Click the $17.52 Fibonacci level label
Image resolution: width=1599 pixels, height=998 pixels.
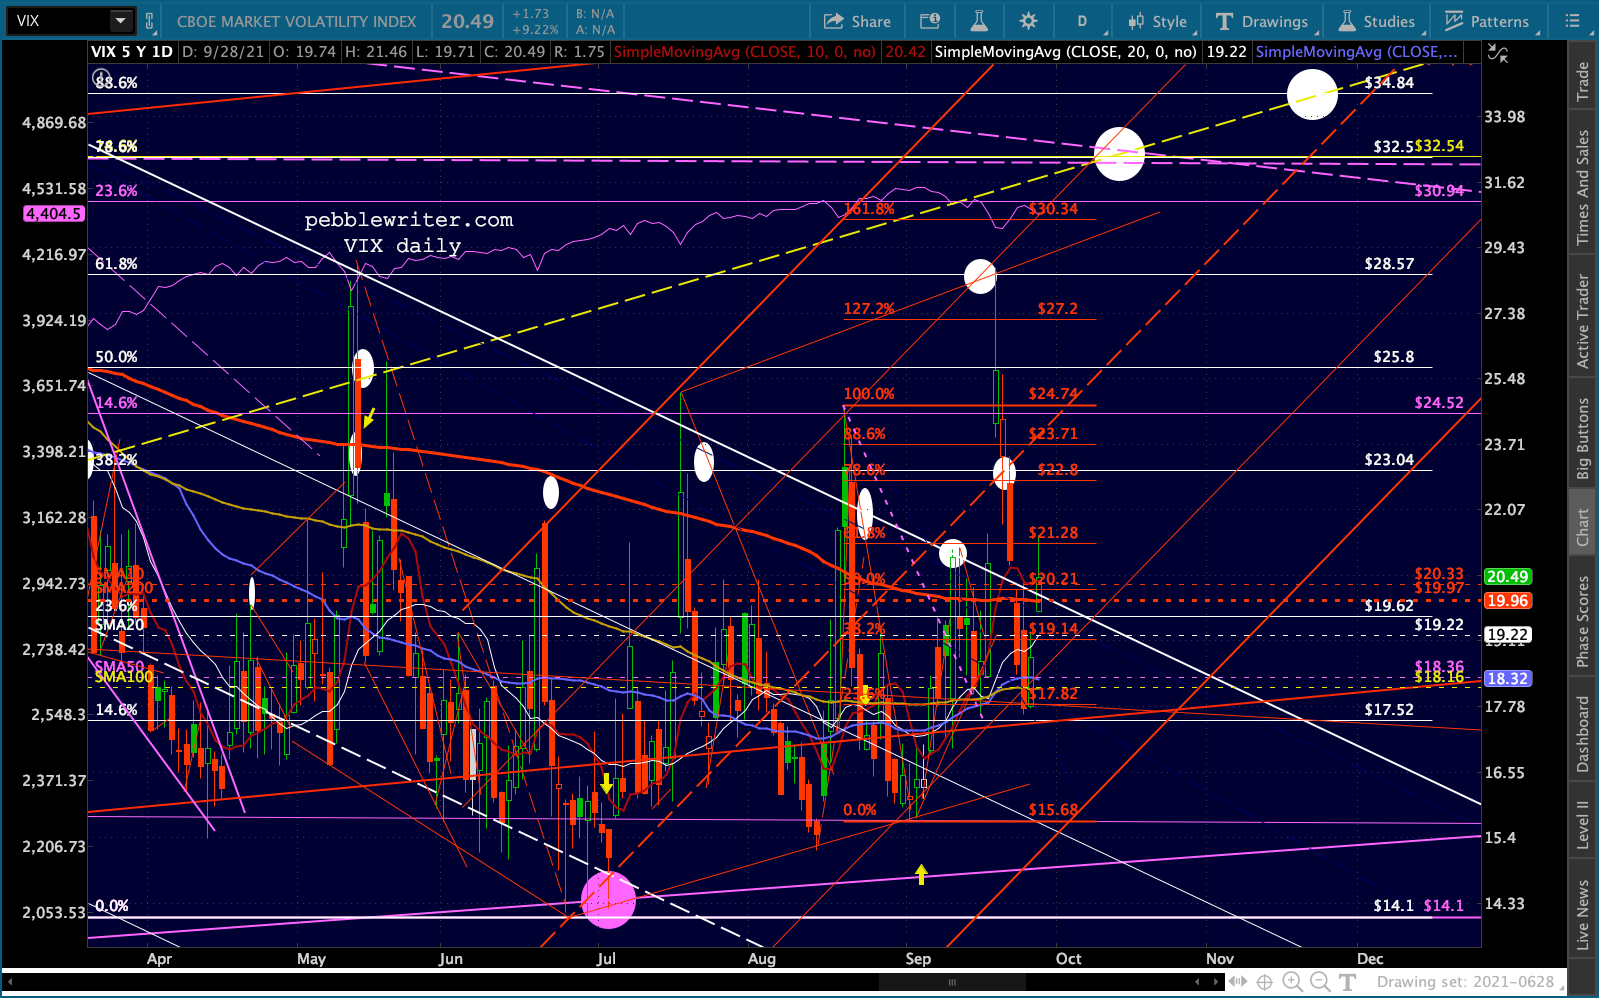tap(1389, 710)
